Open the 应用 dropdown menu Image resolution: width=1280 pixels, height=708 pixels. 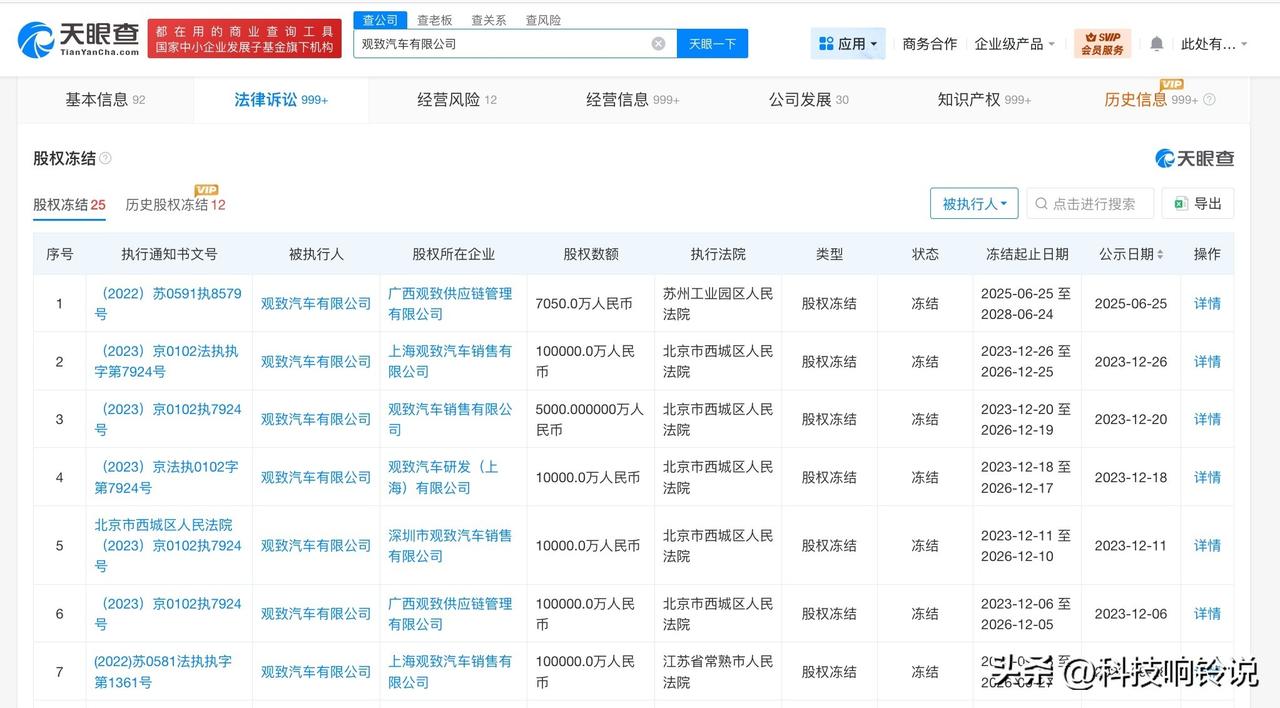[848, 44]
